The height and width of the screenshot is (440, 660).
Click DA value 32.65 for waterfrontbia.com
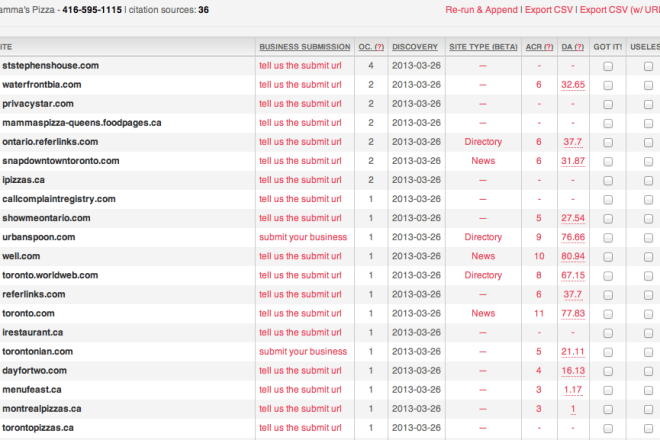coord(573,85)
